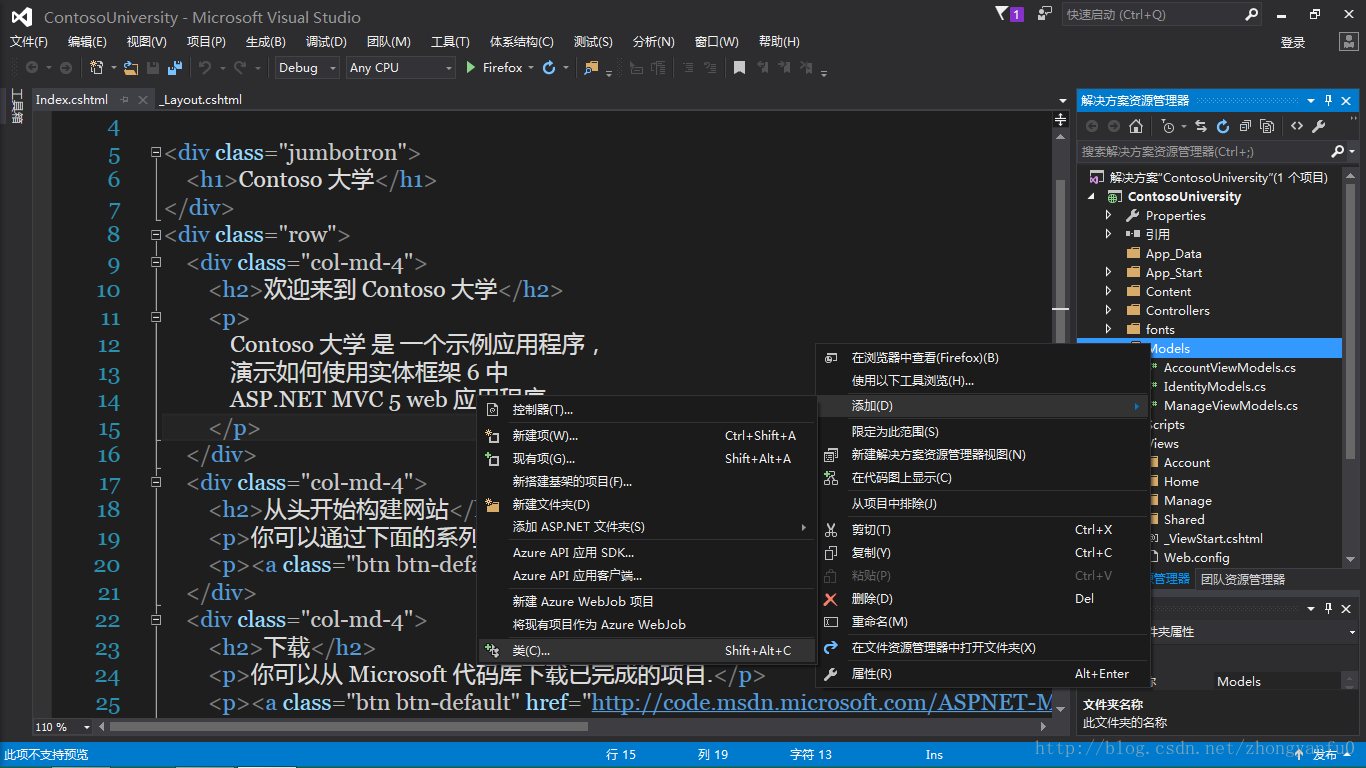Choose 在浏览器中查看(Firefox)(B) in context menu
1366x768 pixels.
tap(984, 357)
